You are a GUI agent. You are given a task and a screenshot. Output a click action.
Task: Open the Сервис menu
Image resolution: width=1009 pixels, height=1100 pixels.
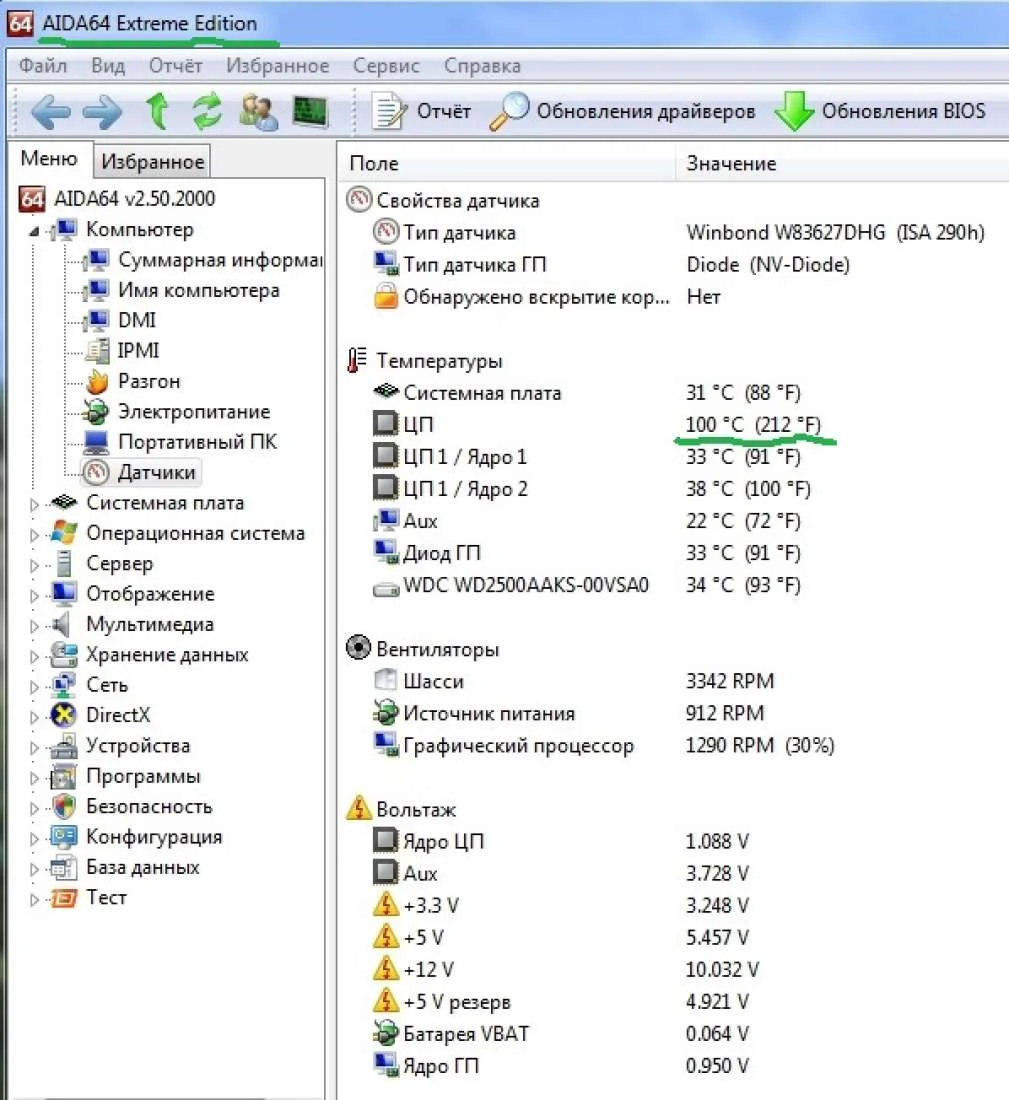[386, 66]
